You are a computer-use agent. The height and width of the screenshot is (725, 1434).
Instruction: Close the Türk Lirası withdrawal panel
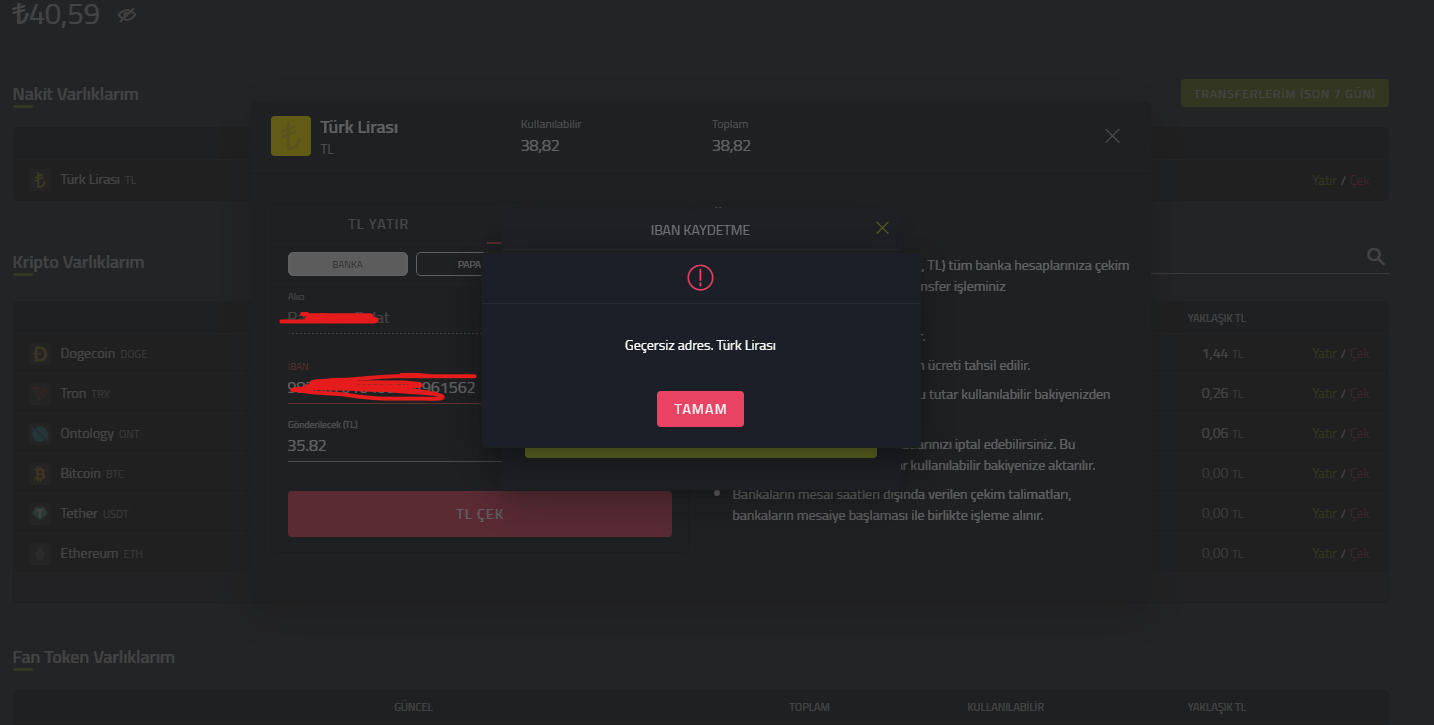tap(1112, 136)
